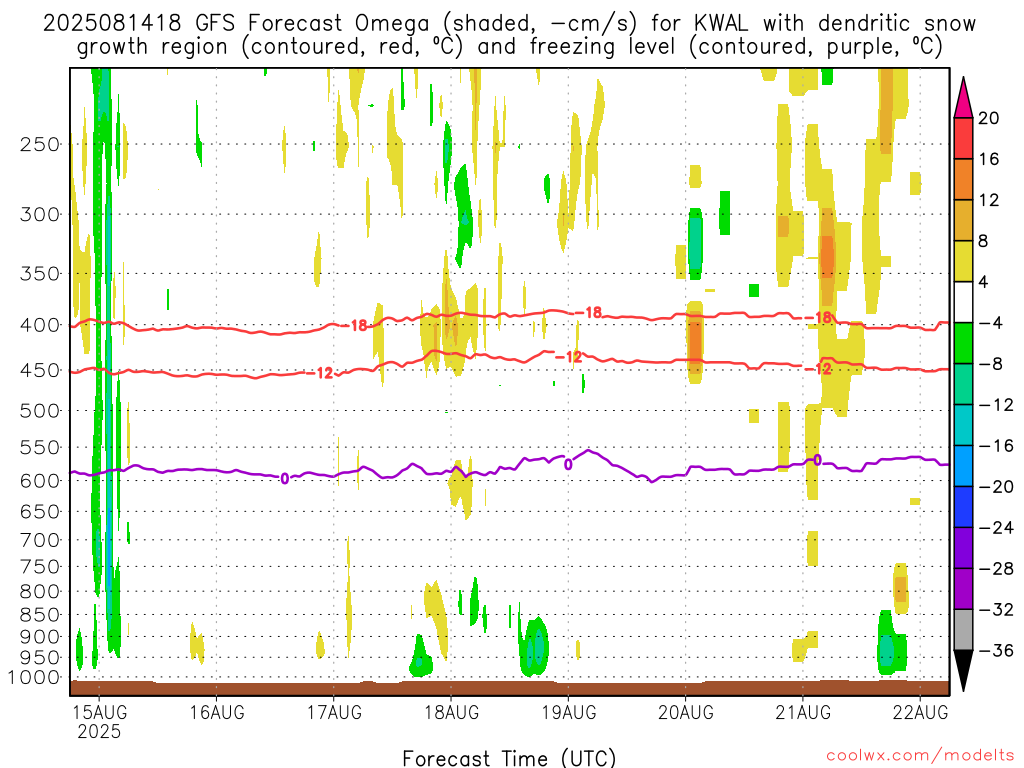The image size is (1024, 768).
Task: Click the colorbar value label -24
Action: [x=996, y=528]
